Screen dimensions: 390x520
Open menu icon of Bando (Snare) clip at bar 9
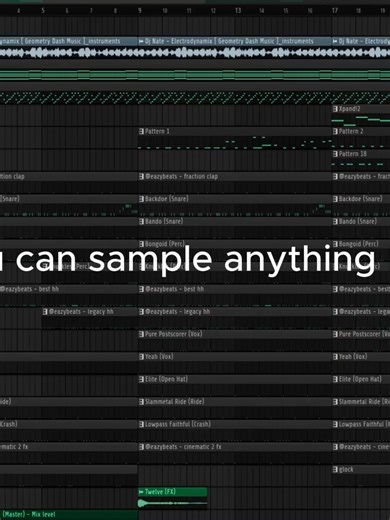click(141, 221)
